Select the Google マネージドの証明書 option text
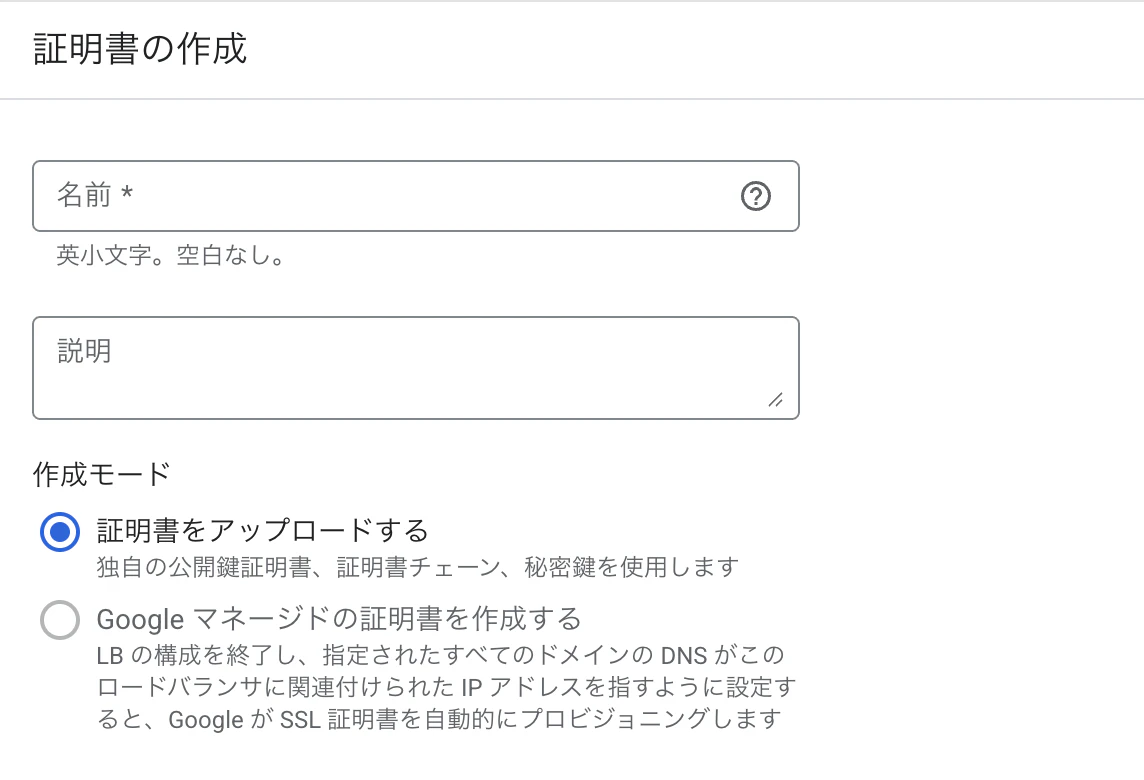1144x780 pixels. (x=330, y=620)
